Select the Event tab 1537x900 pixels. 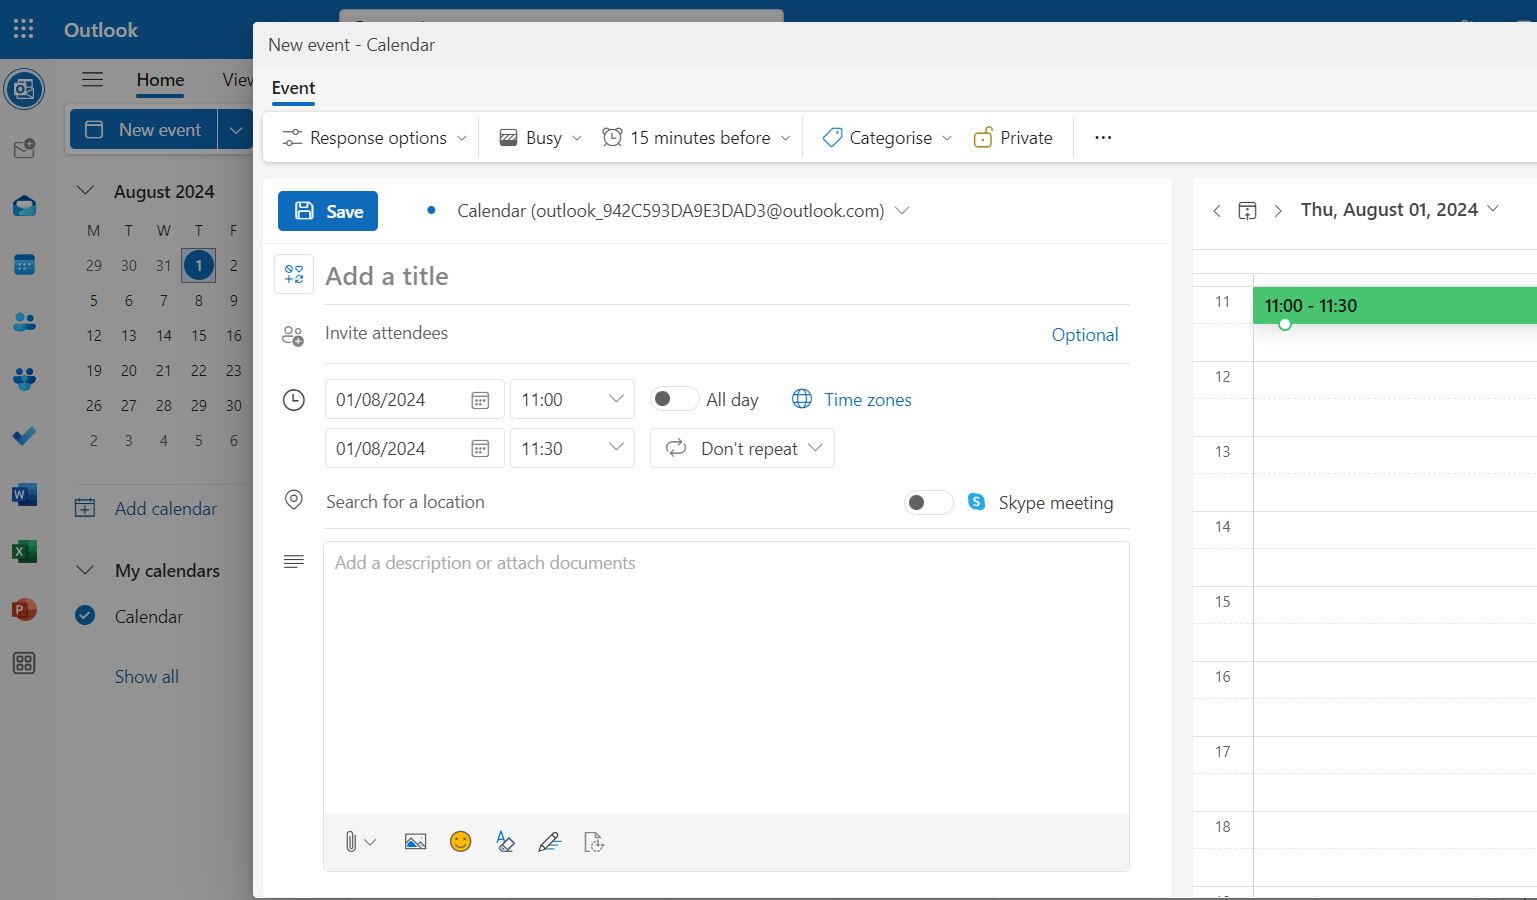293,88
